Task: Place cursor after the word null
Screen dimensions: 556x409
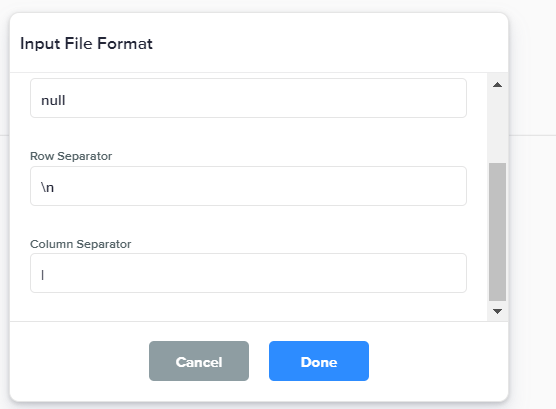Action: pos(66,100)
